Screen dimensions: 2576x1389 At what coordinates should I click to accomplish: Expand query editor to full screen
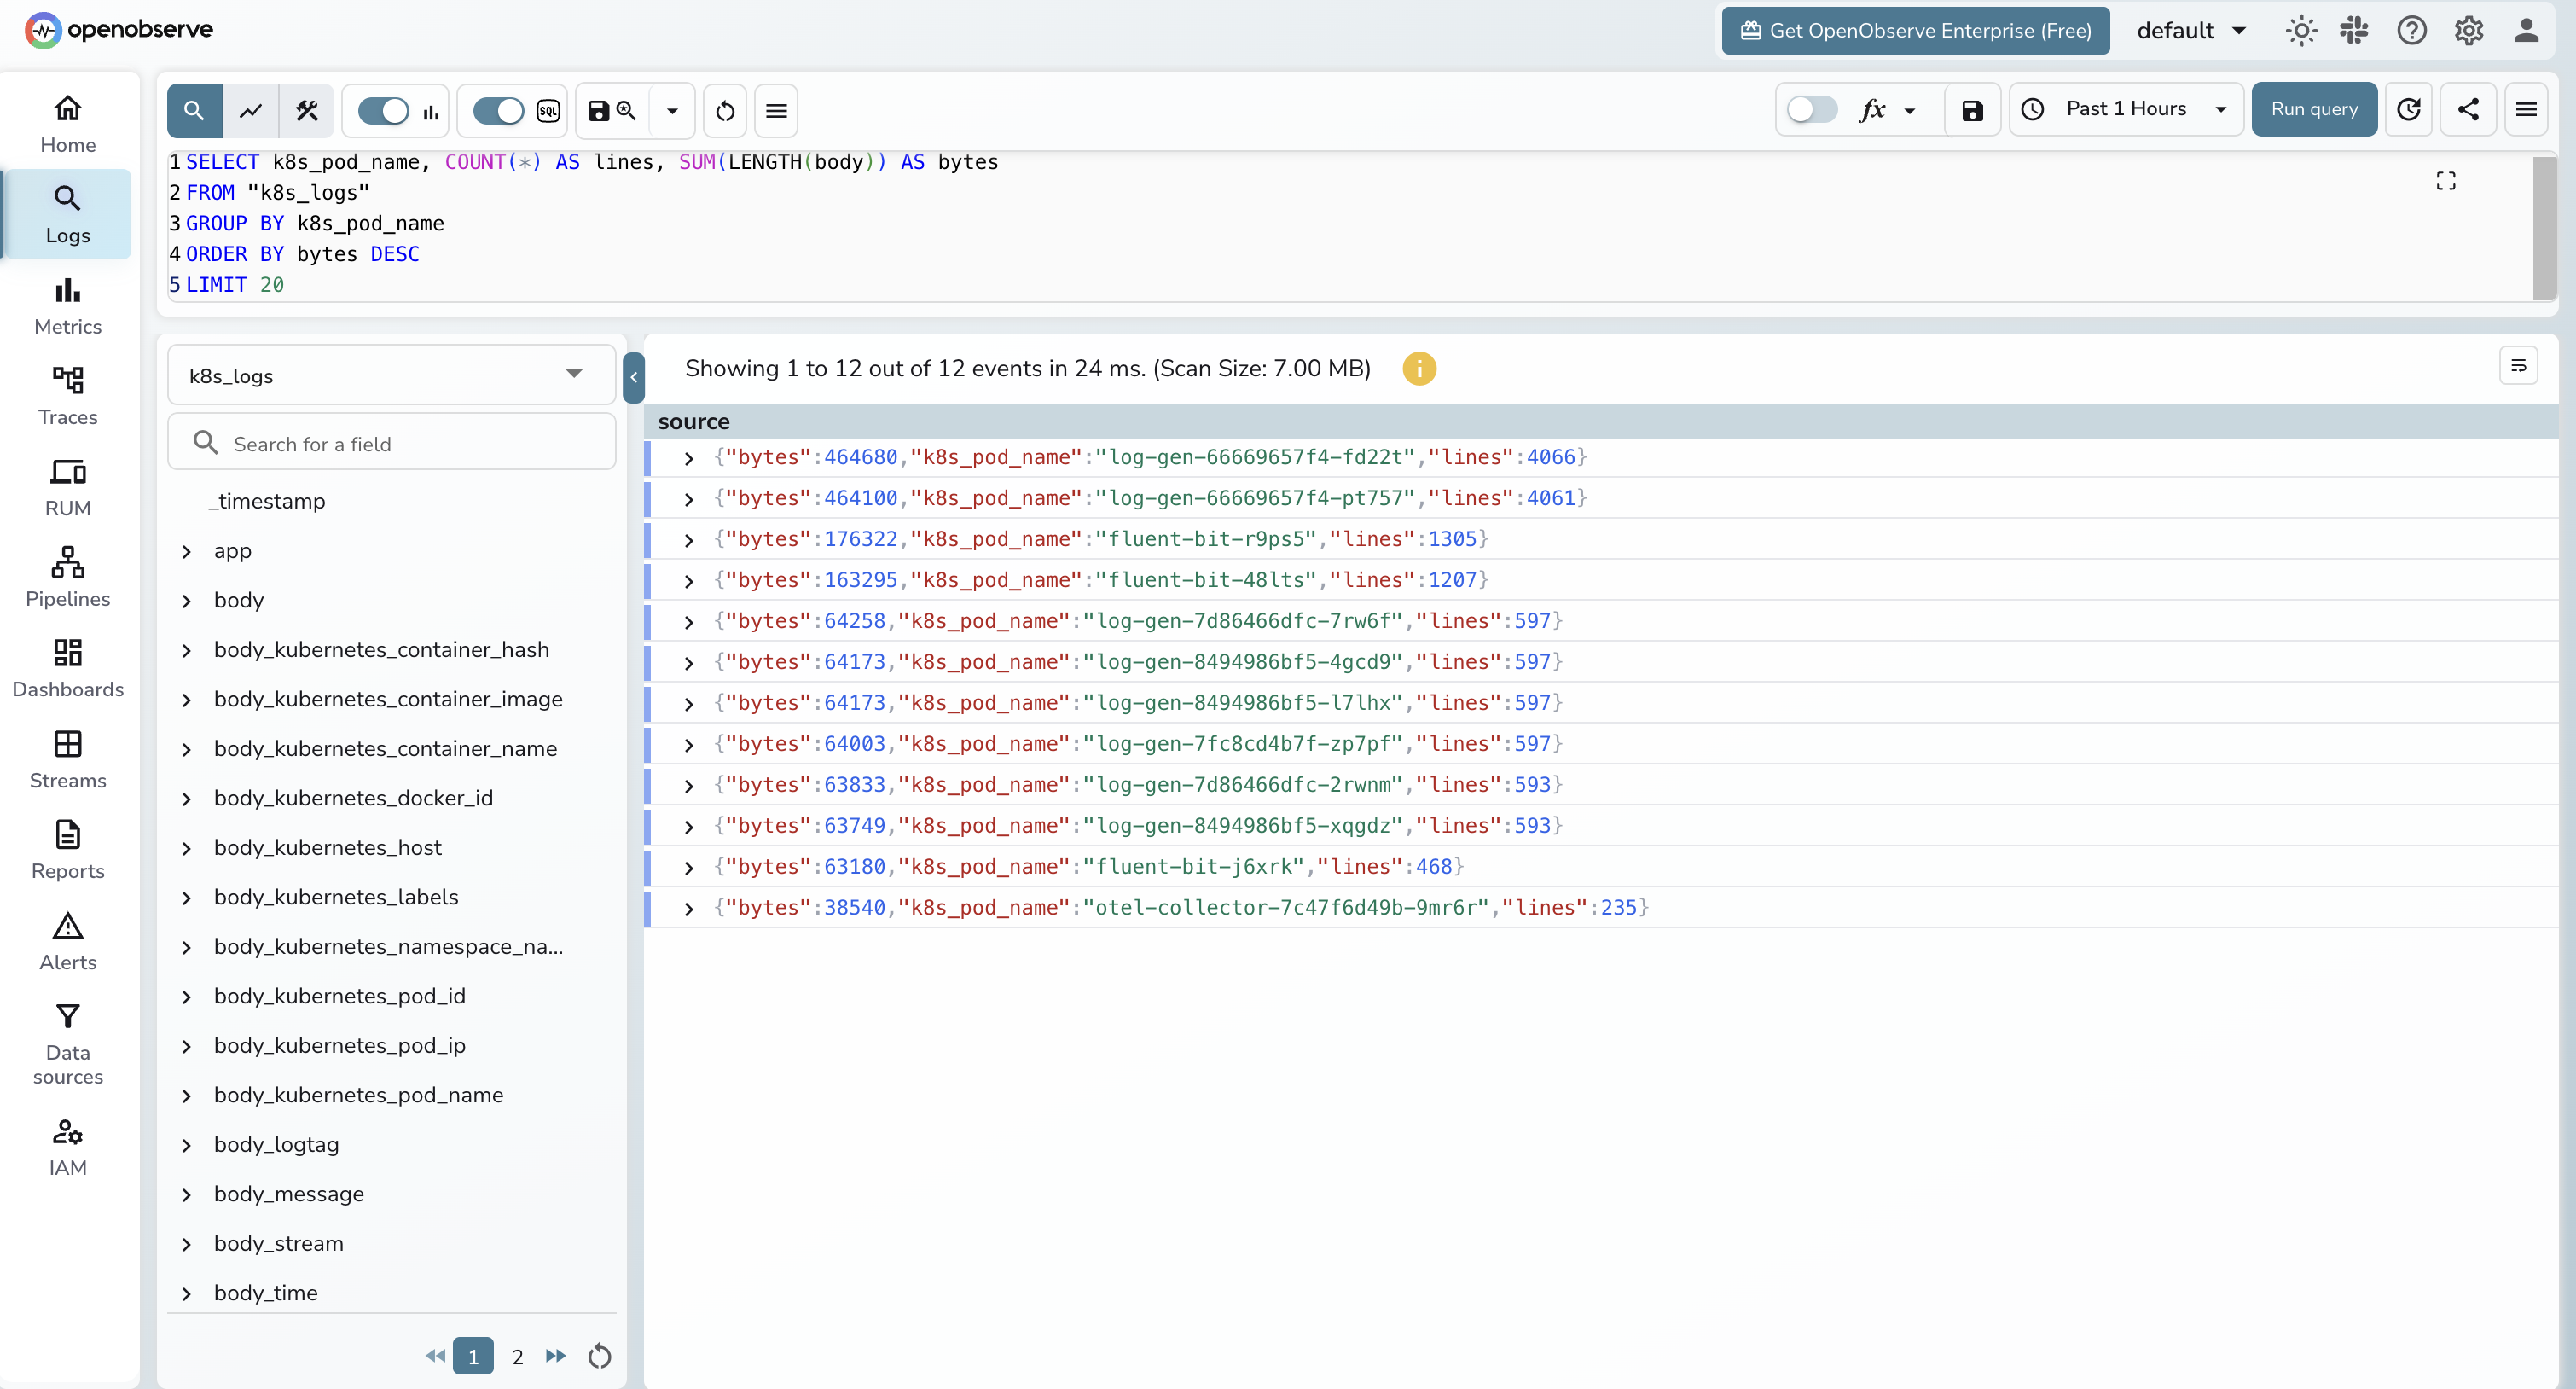[x=2446, y=181]
